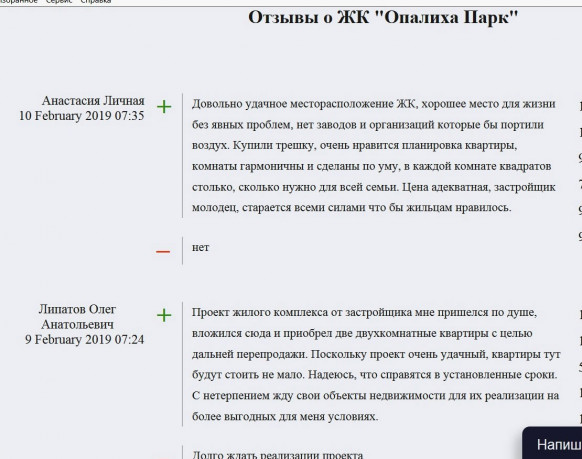Image resolution: width=582 pixels, height=459 pixels.
Task: Click red minus icon beside 'нет'
Action: tap(163, 252)
